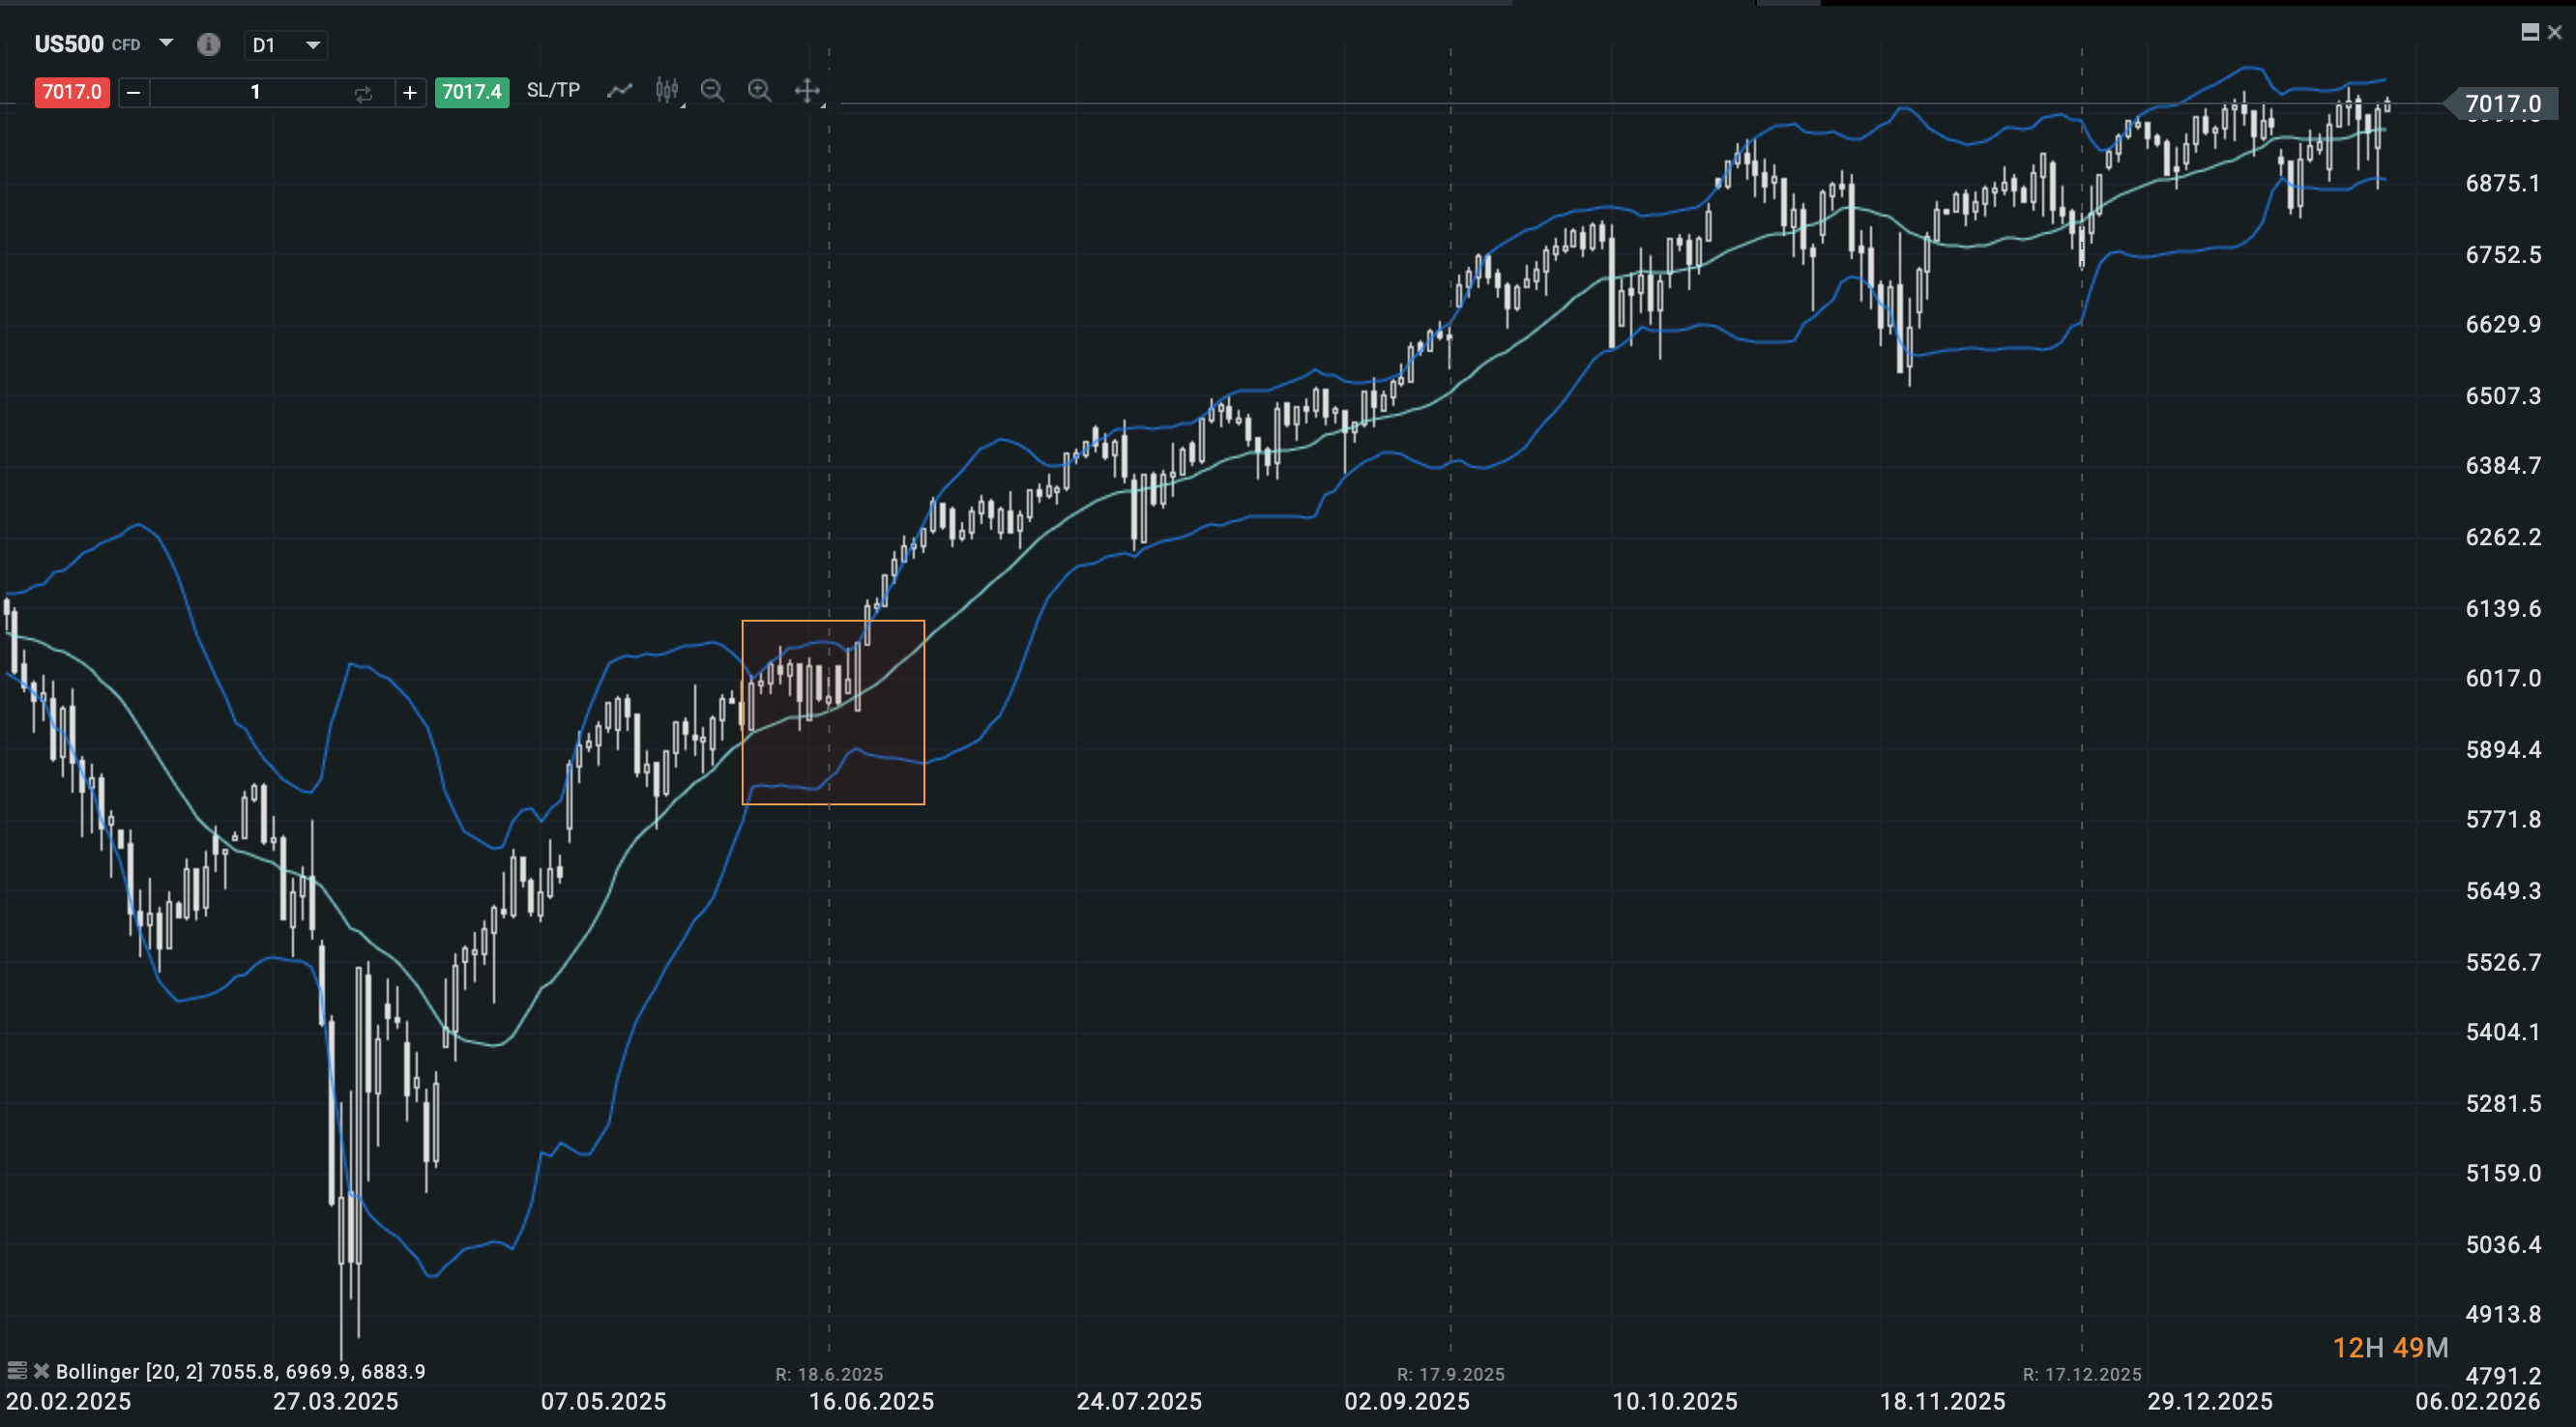The width and height of the screenshot is (2576, 1427).
Task: Open the SL/TP settings
Action: click(x=553, y=90)
